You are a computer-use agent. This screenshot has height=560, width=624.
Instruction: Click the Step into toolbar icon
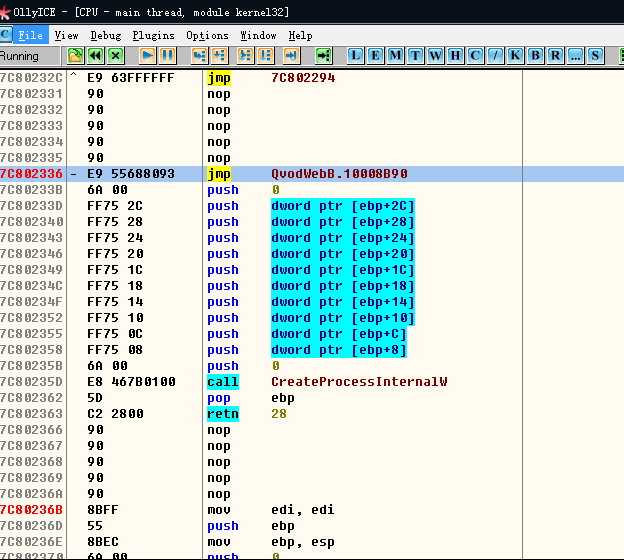coord(199,55)
